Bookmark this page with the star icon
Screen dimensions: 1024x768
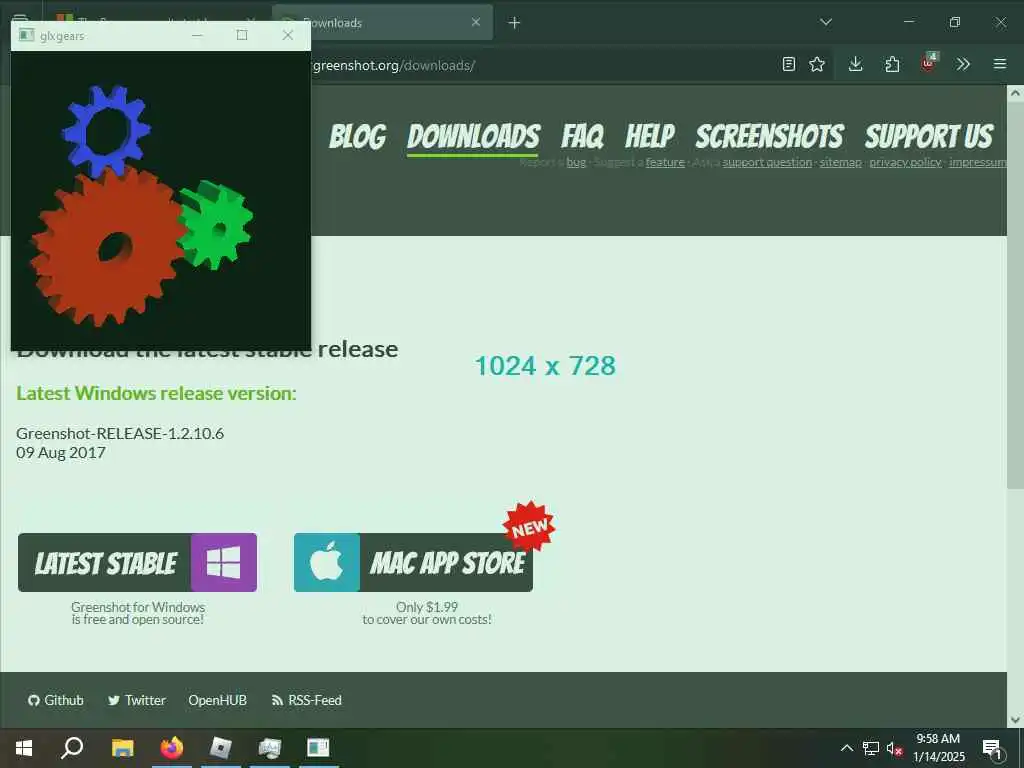816,64
